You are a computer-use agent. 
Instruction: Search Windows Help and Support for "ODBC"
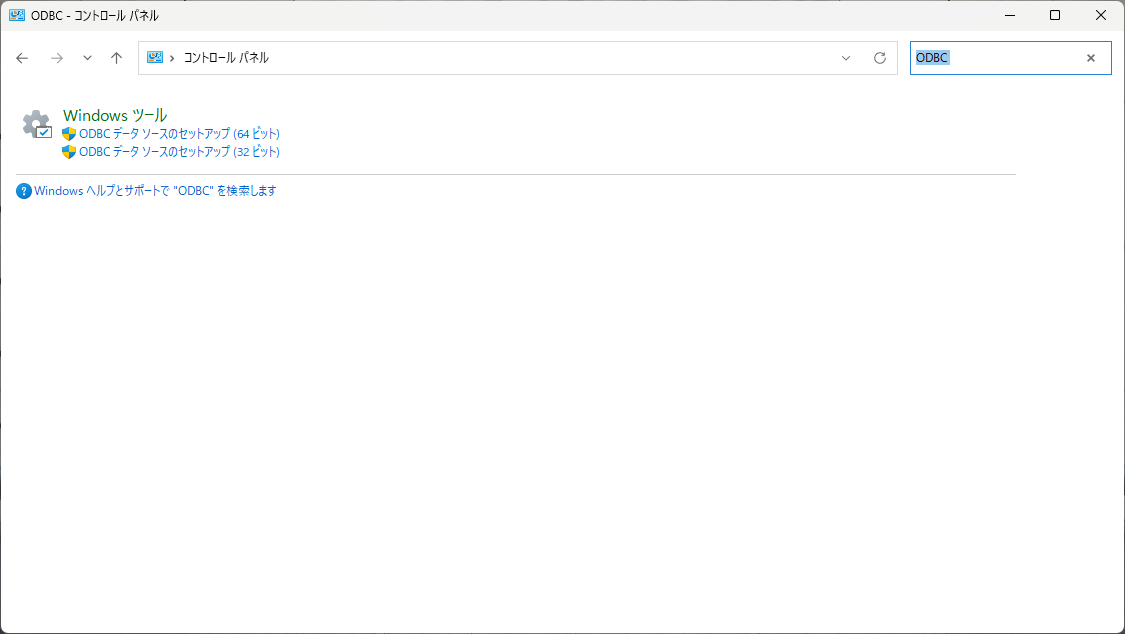155,191
